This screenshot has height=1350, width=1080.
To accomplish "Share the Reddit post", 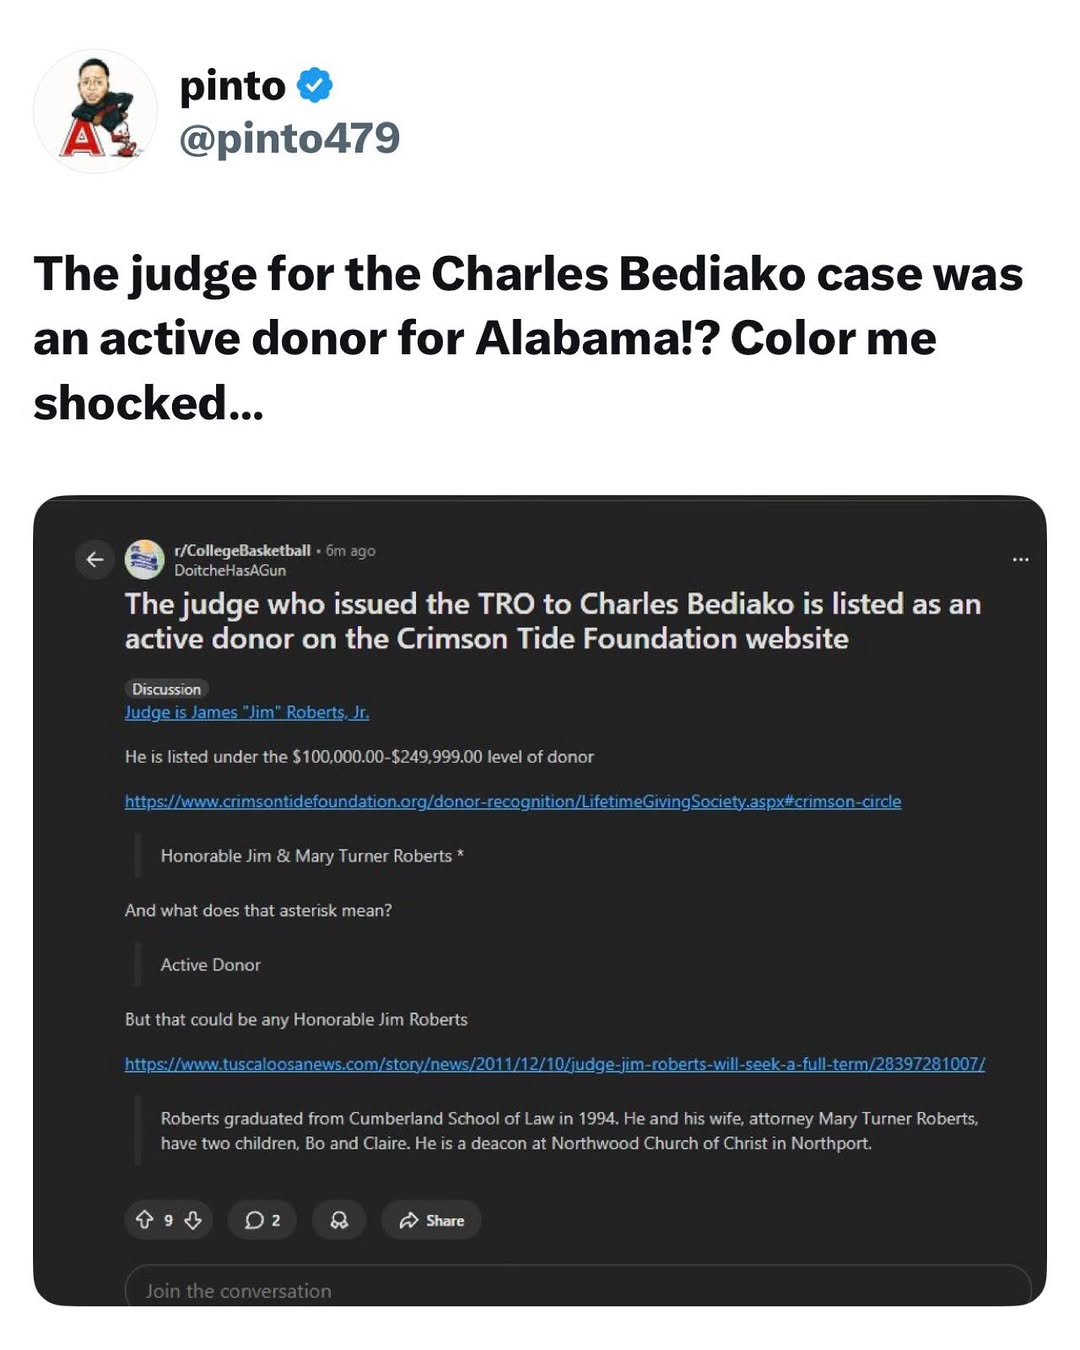I will pos(431,1220).
